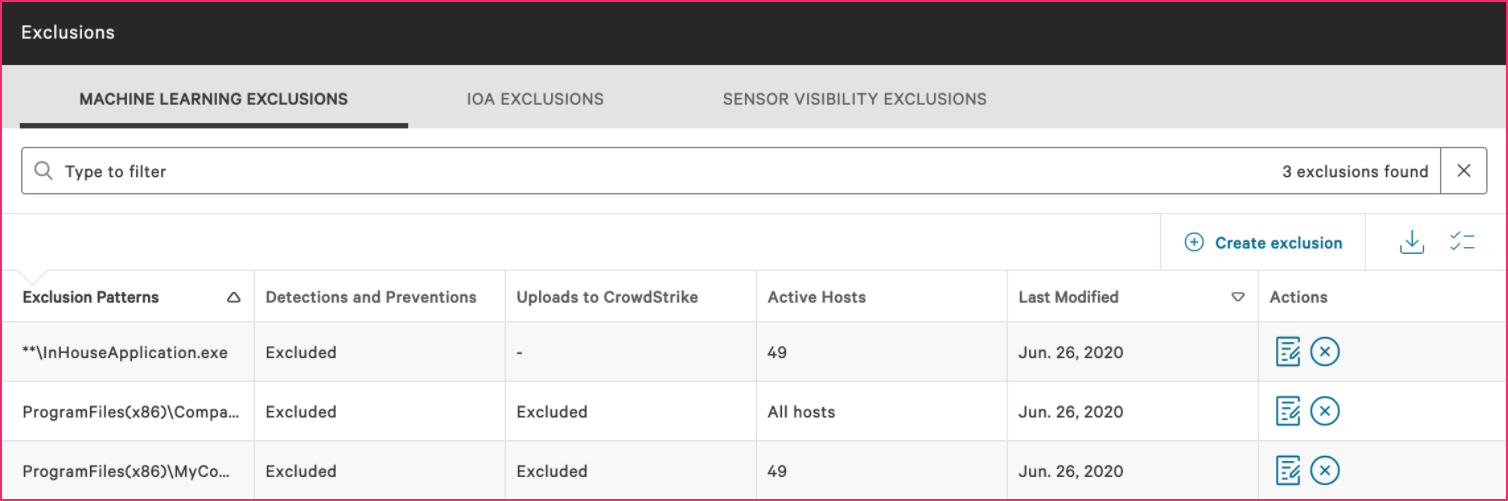The image size is (1508, 501).
Task: Delete the ProgramFiles(x86)\MyCo... exclusion
Action: (x=1325, y=470)
